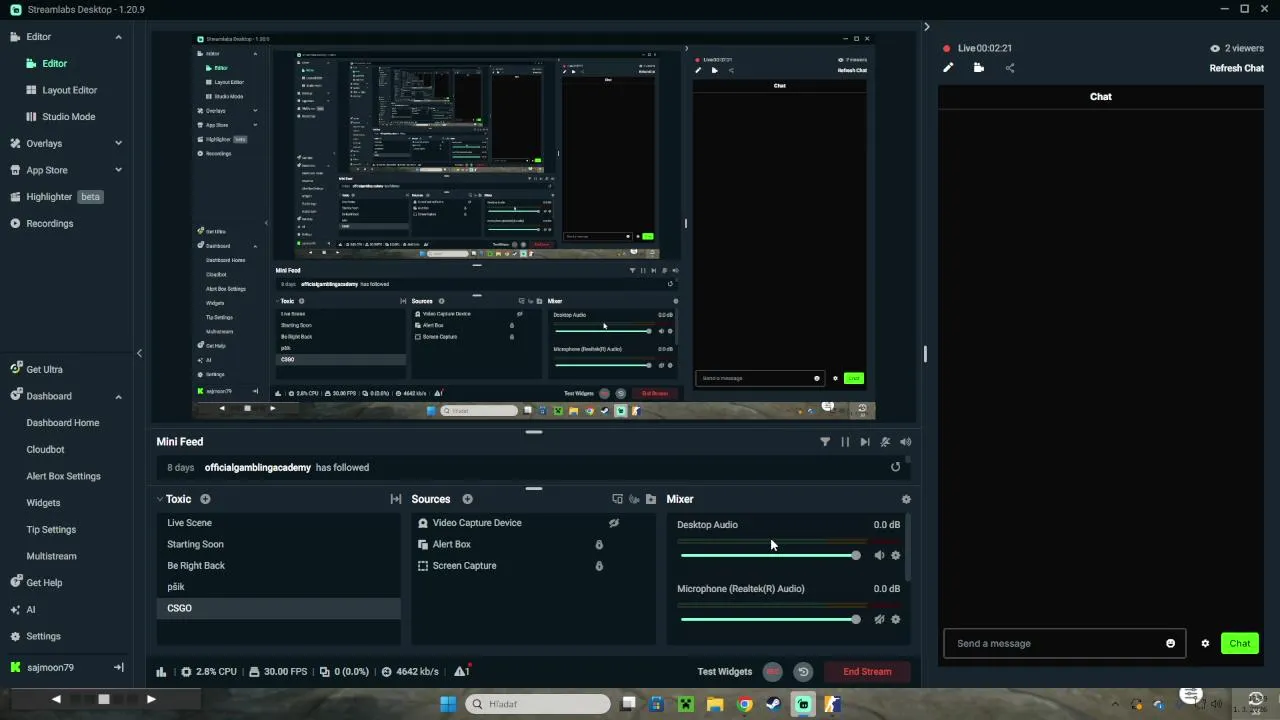This screenshot has width=1280, height=720.
Task: Log out via icon beside sajmoon79
Action: [x=118, y=667]
